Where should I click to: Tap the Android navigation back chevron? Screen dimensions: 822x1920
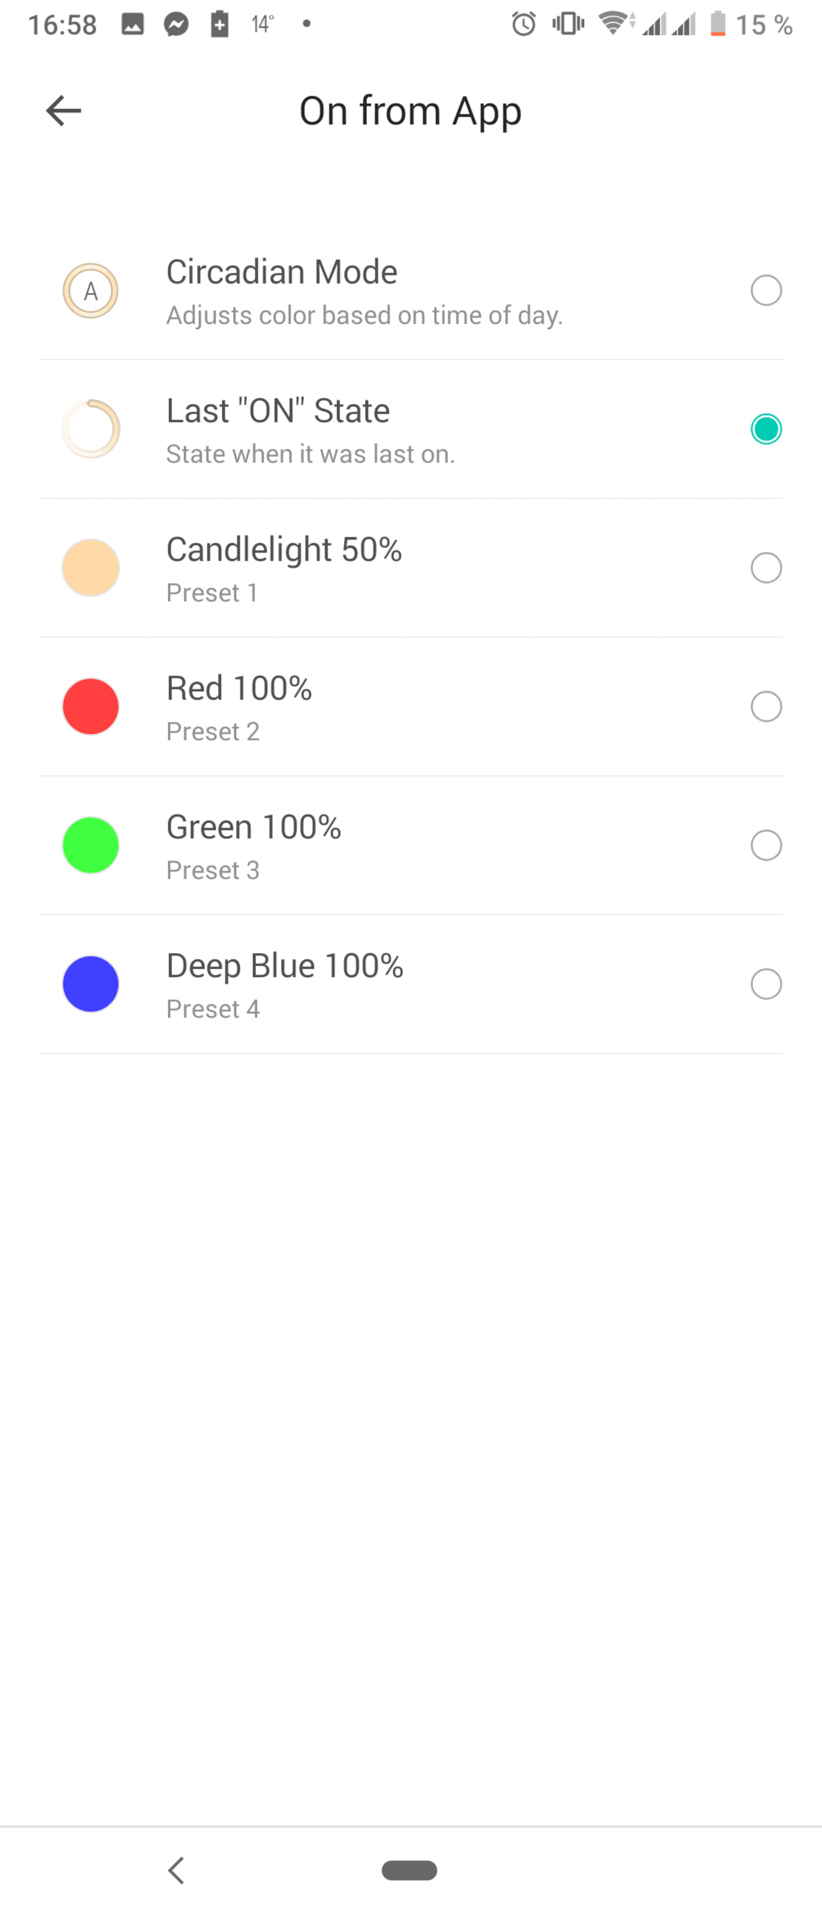coord(176,1870)
